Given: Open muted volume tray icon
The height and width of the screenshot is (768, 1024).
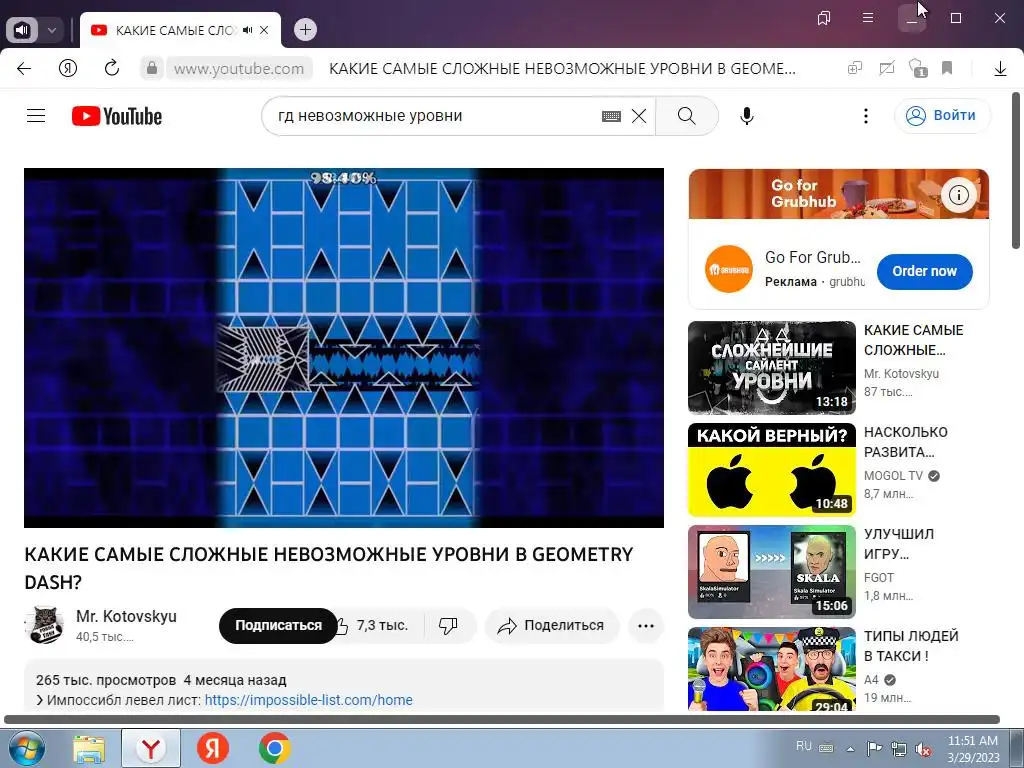Looking at the screenshot, I should click(x=923, y=749).
